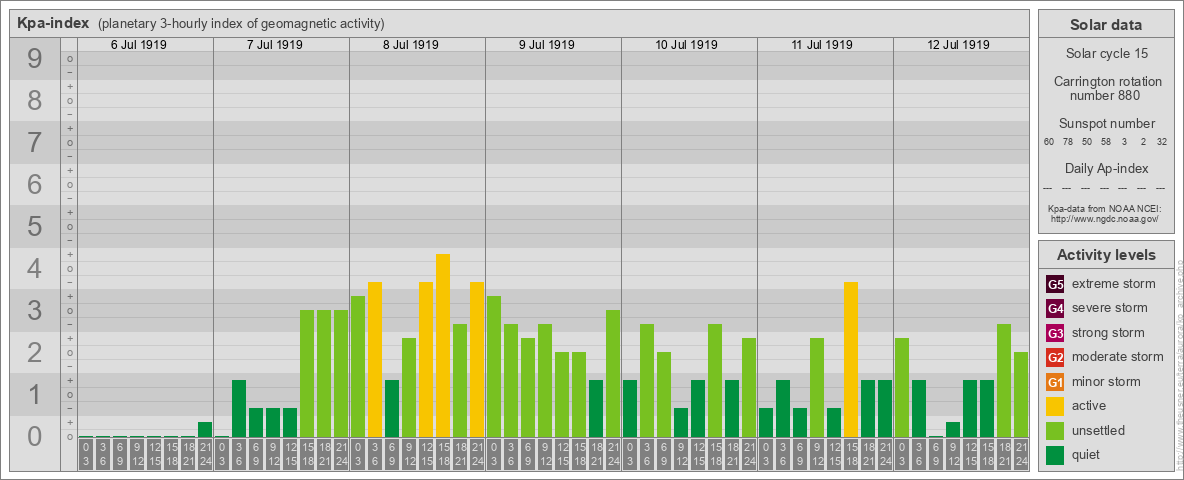Click the Kp level 9 axis label

pos(35,58)
